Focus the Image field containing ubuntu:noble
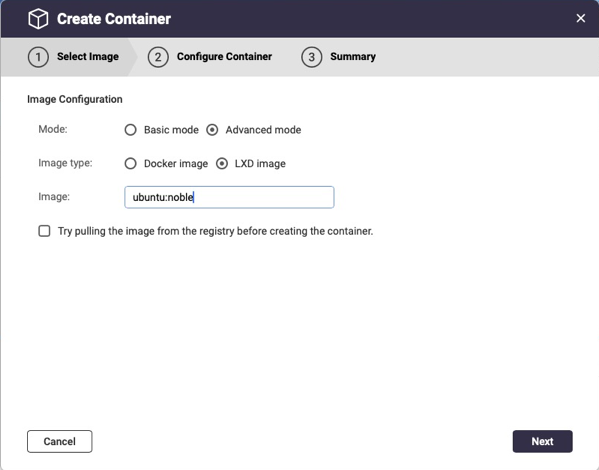Viewport: 599px width, 470px height. [229, 197]
